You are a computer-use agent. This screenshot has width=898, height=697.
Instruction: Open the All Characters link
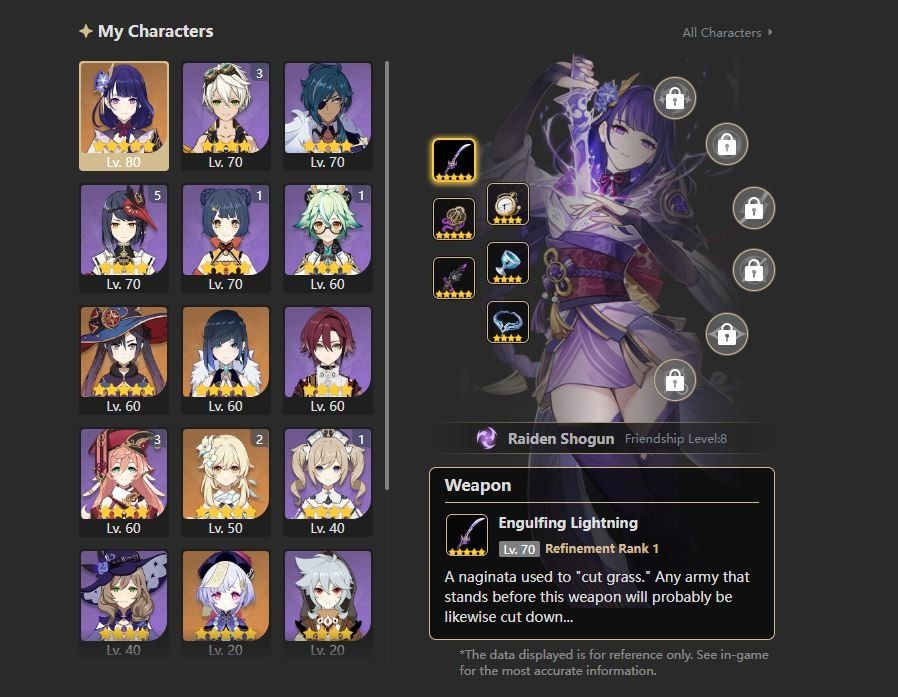(722, 33)
